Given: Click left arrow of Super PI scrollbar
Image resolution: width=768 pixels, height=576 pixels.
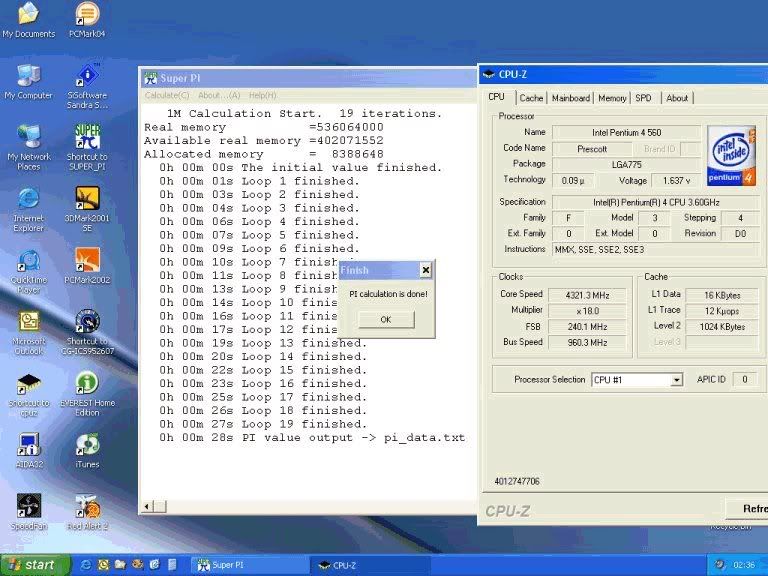Looking at the screenshot, I should [146, 506].
